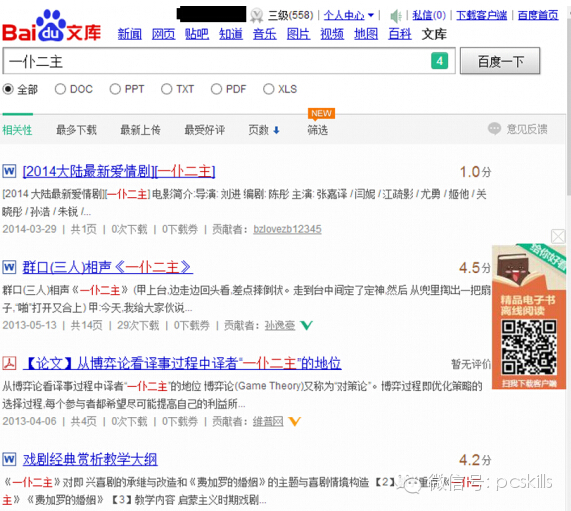Image resolution: width=571 pixels, height=511 pixels.
Task: Open the 图片 navigation link
Action: pyautogui.click(x=299, y=34)
